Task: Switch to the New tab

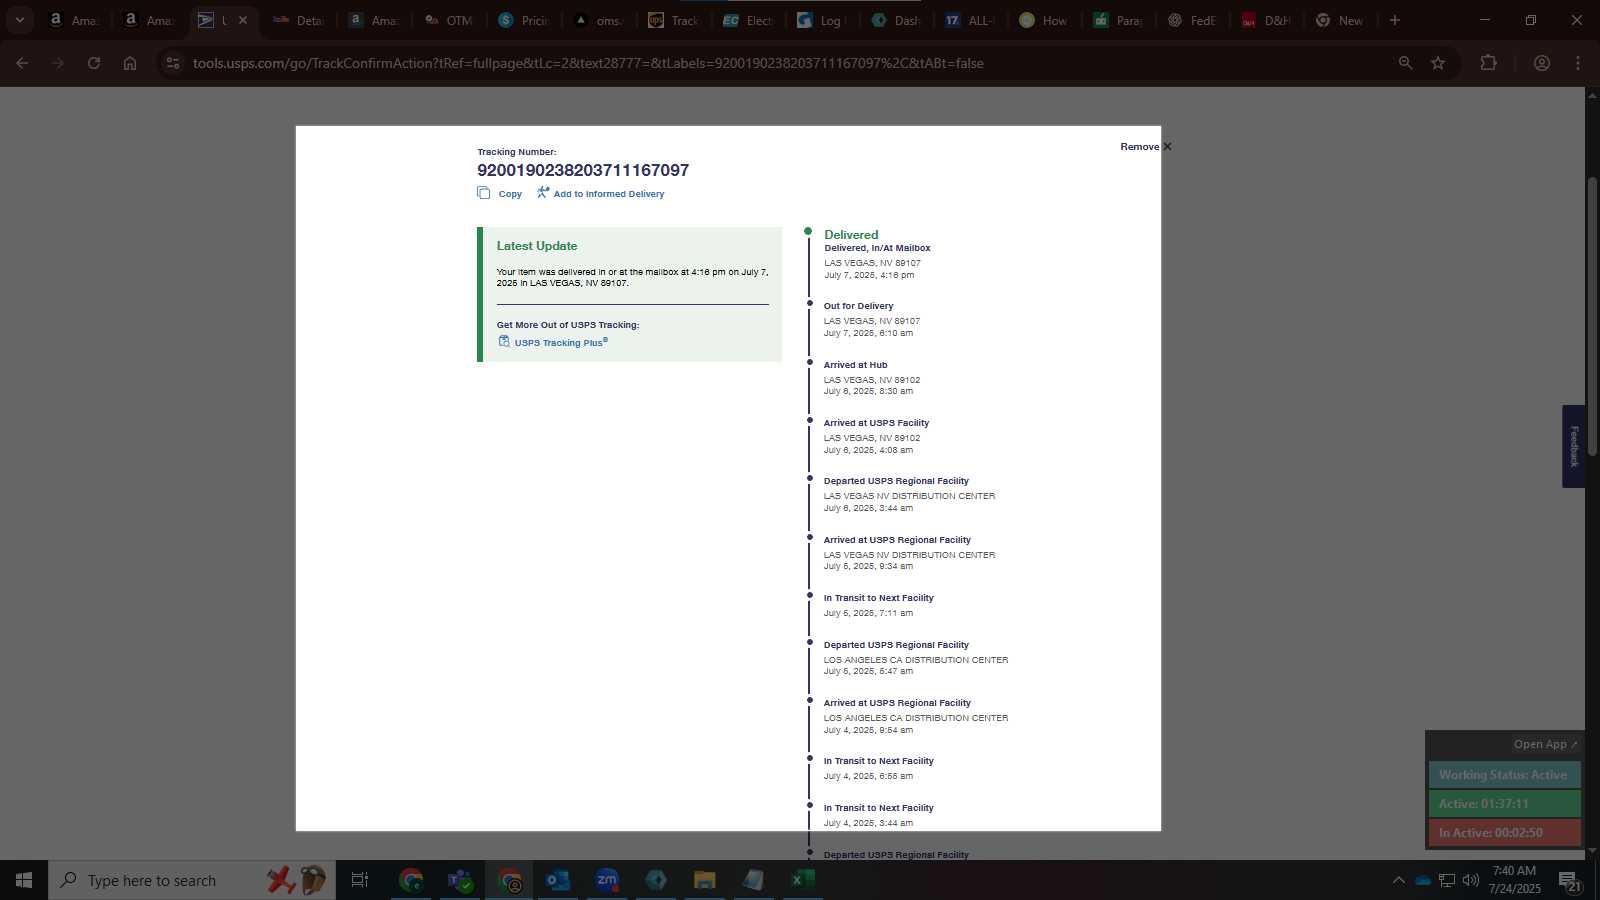Action: click(x=1341, y=20)
